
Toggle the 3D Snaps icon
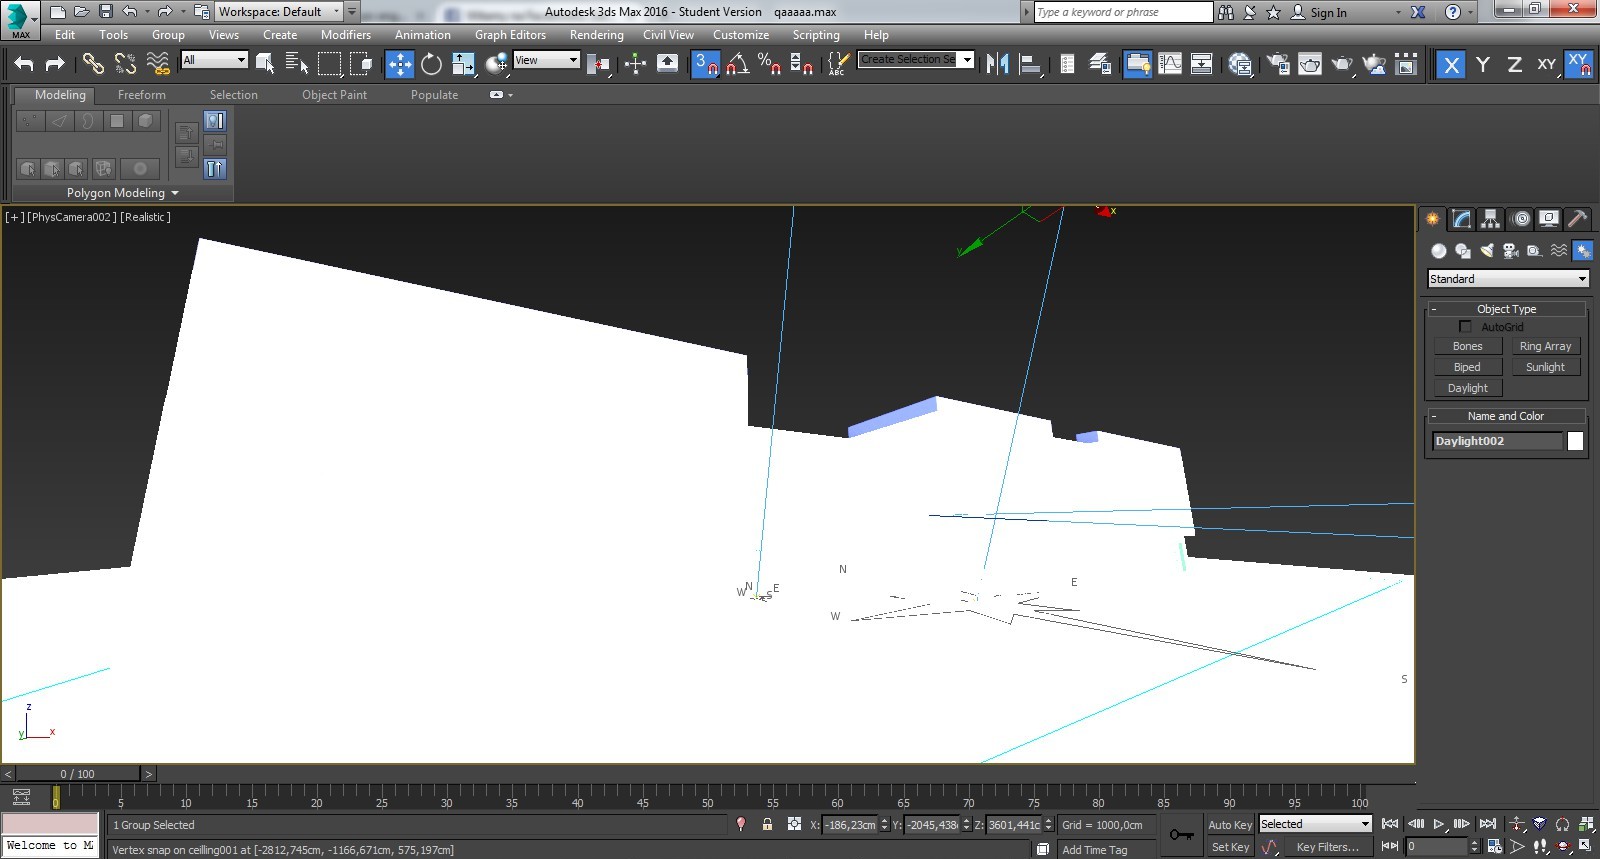pyautogui.click(x=704, y=64)
